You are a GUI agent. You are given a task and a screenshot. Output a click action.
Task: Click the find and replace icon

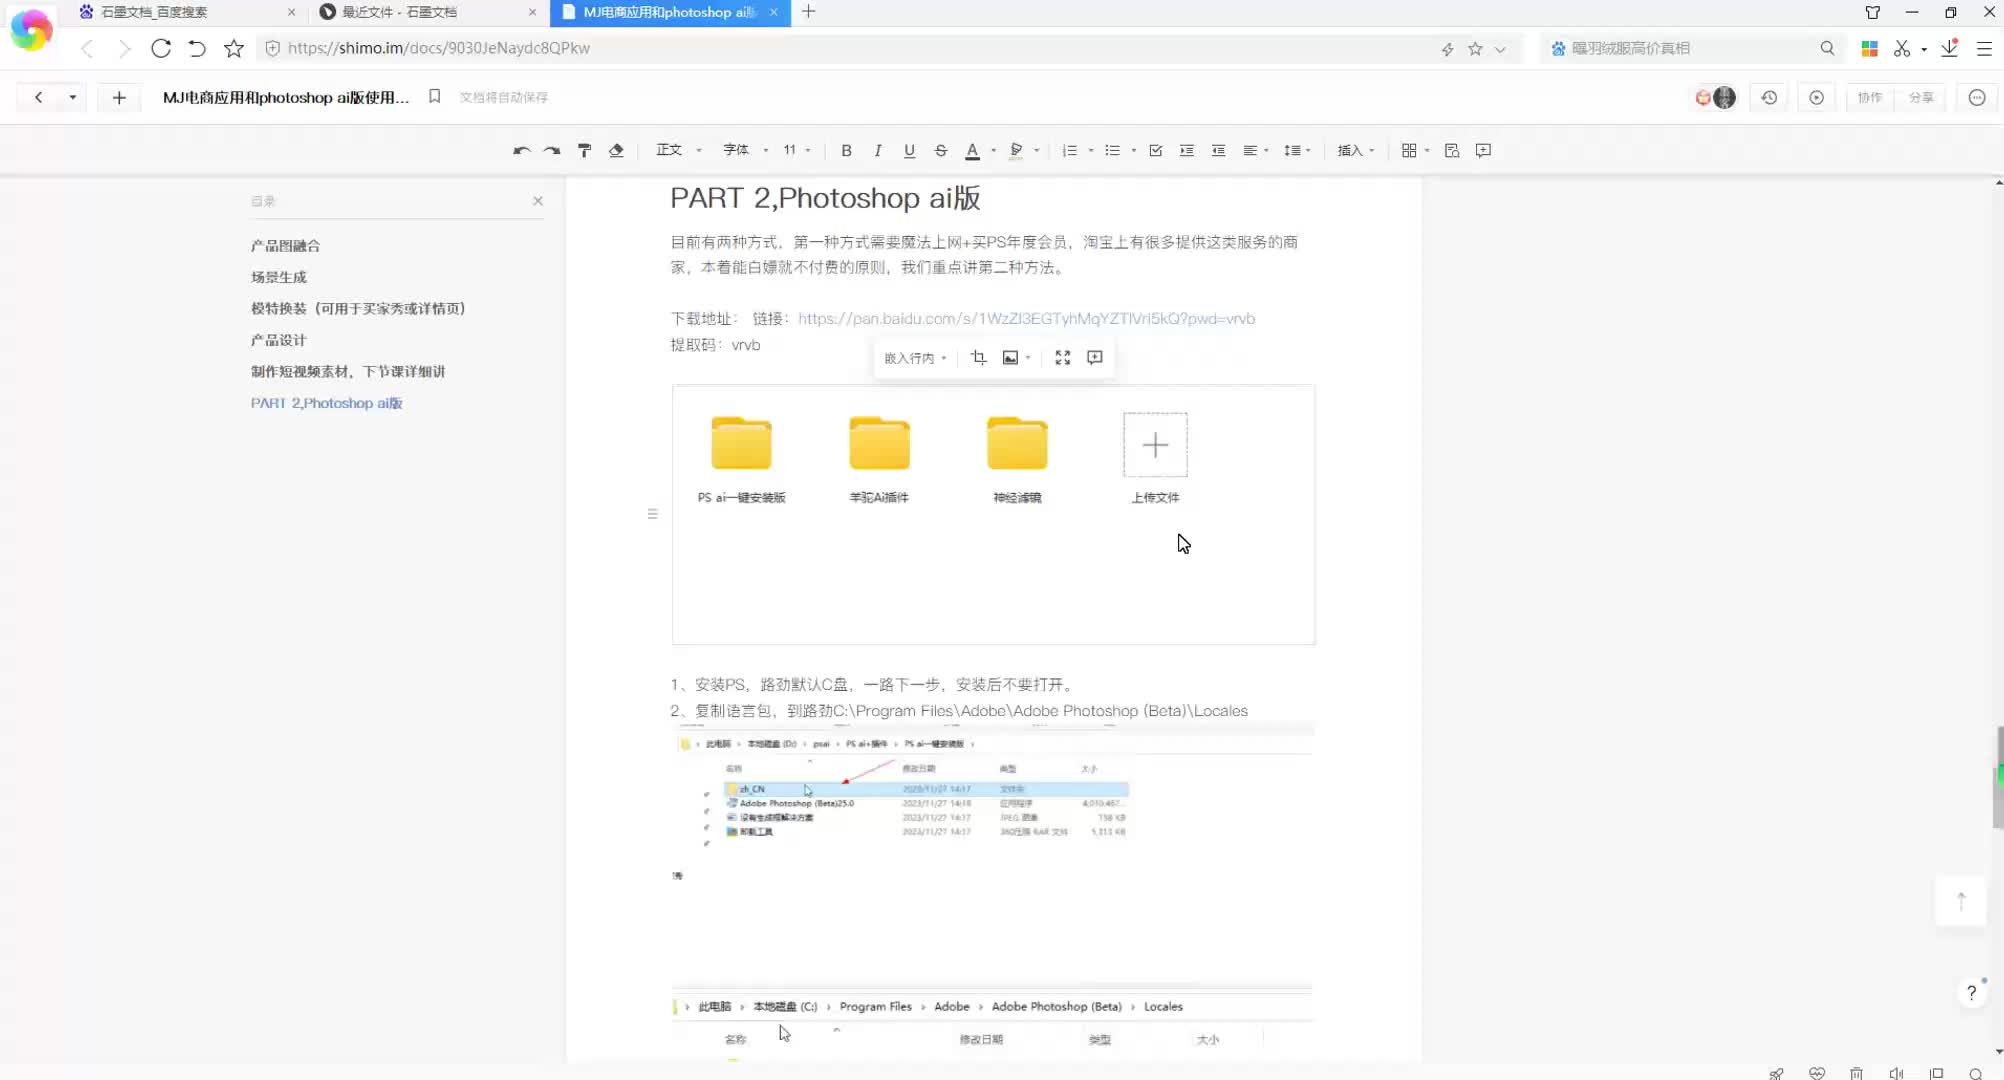pyautogui.click(x=1452, y=150)
